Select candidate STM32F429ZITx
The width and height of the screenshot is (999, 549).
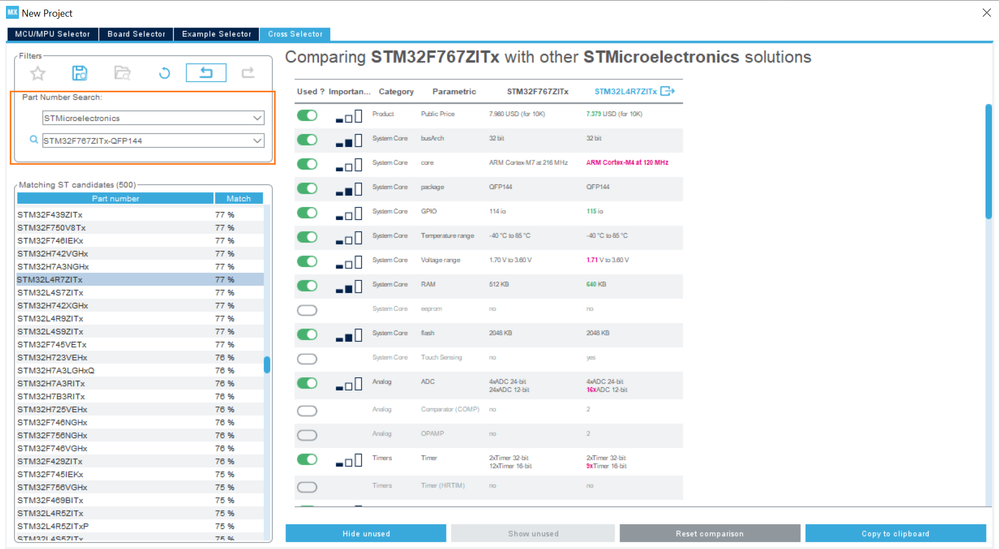point(140,461)
